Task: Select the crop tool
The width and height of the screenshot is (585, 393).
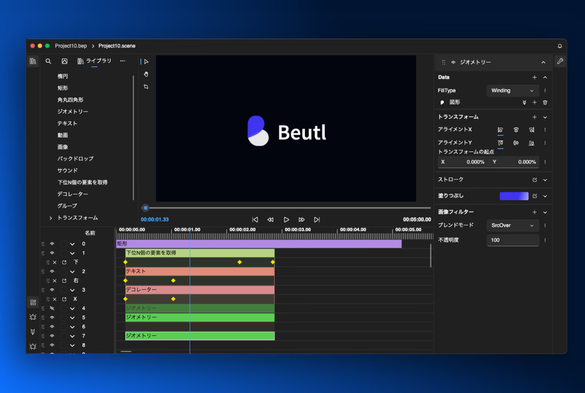Action: pos(146,87)
